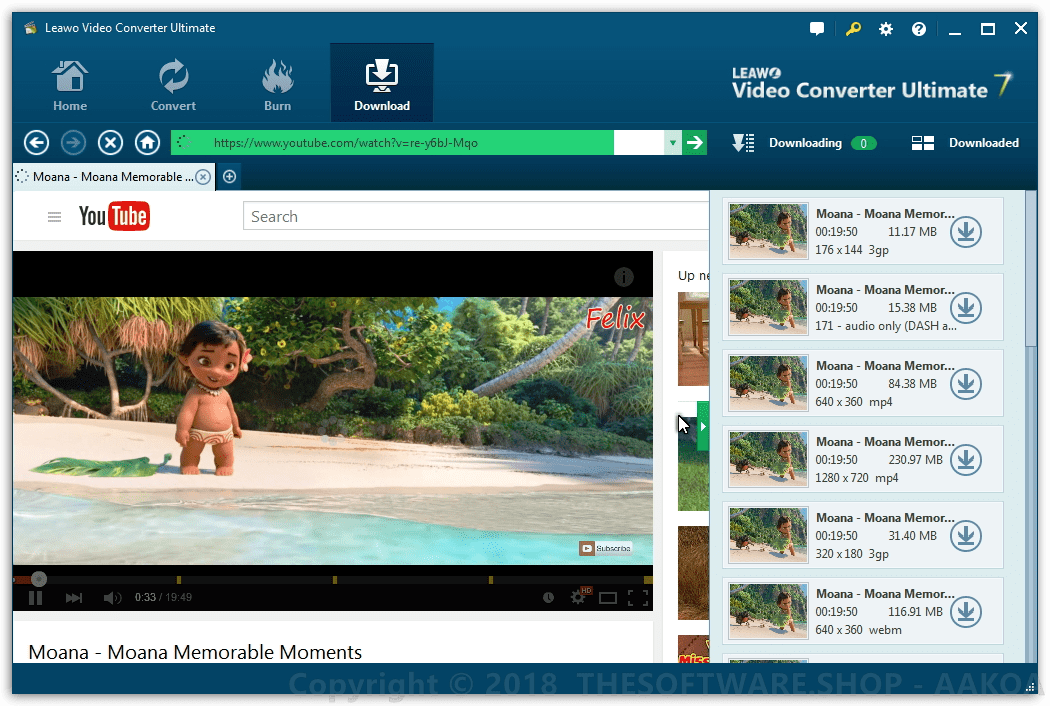Click the browser back arrow icon
Viewport: 1050px width, 706px height.
(37, 143)
